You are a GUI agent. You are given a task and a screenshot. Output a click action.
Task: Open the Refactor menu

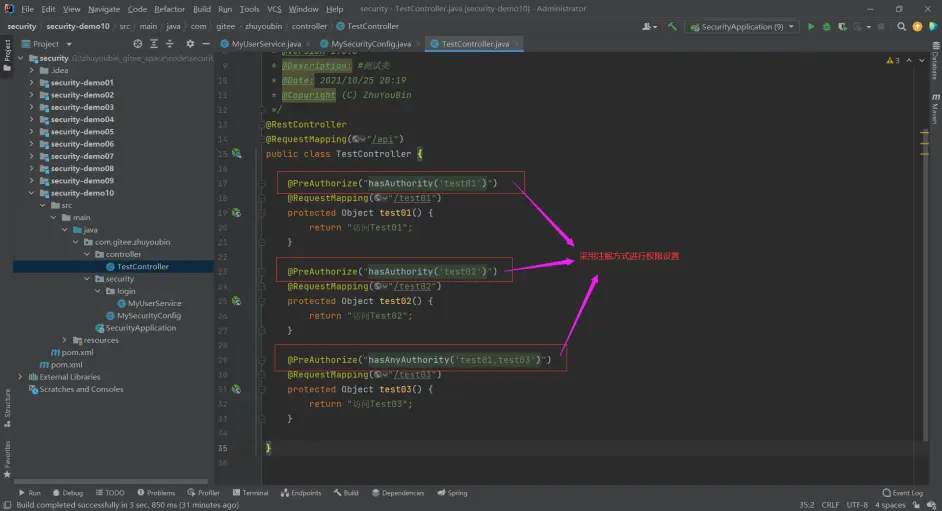[x=169, y=9]
